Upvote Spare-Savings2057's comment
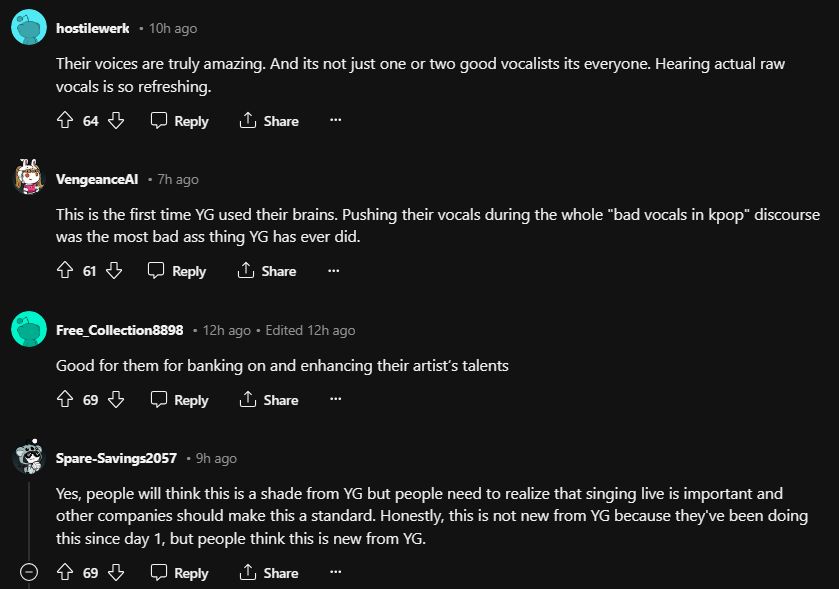This screenshot has height=589, width=839. click(x=66, y=573)
